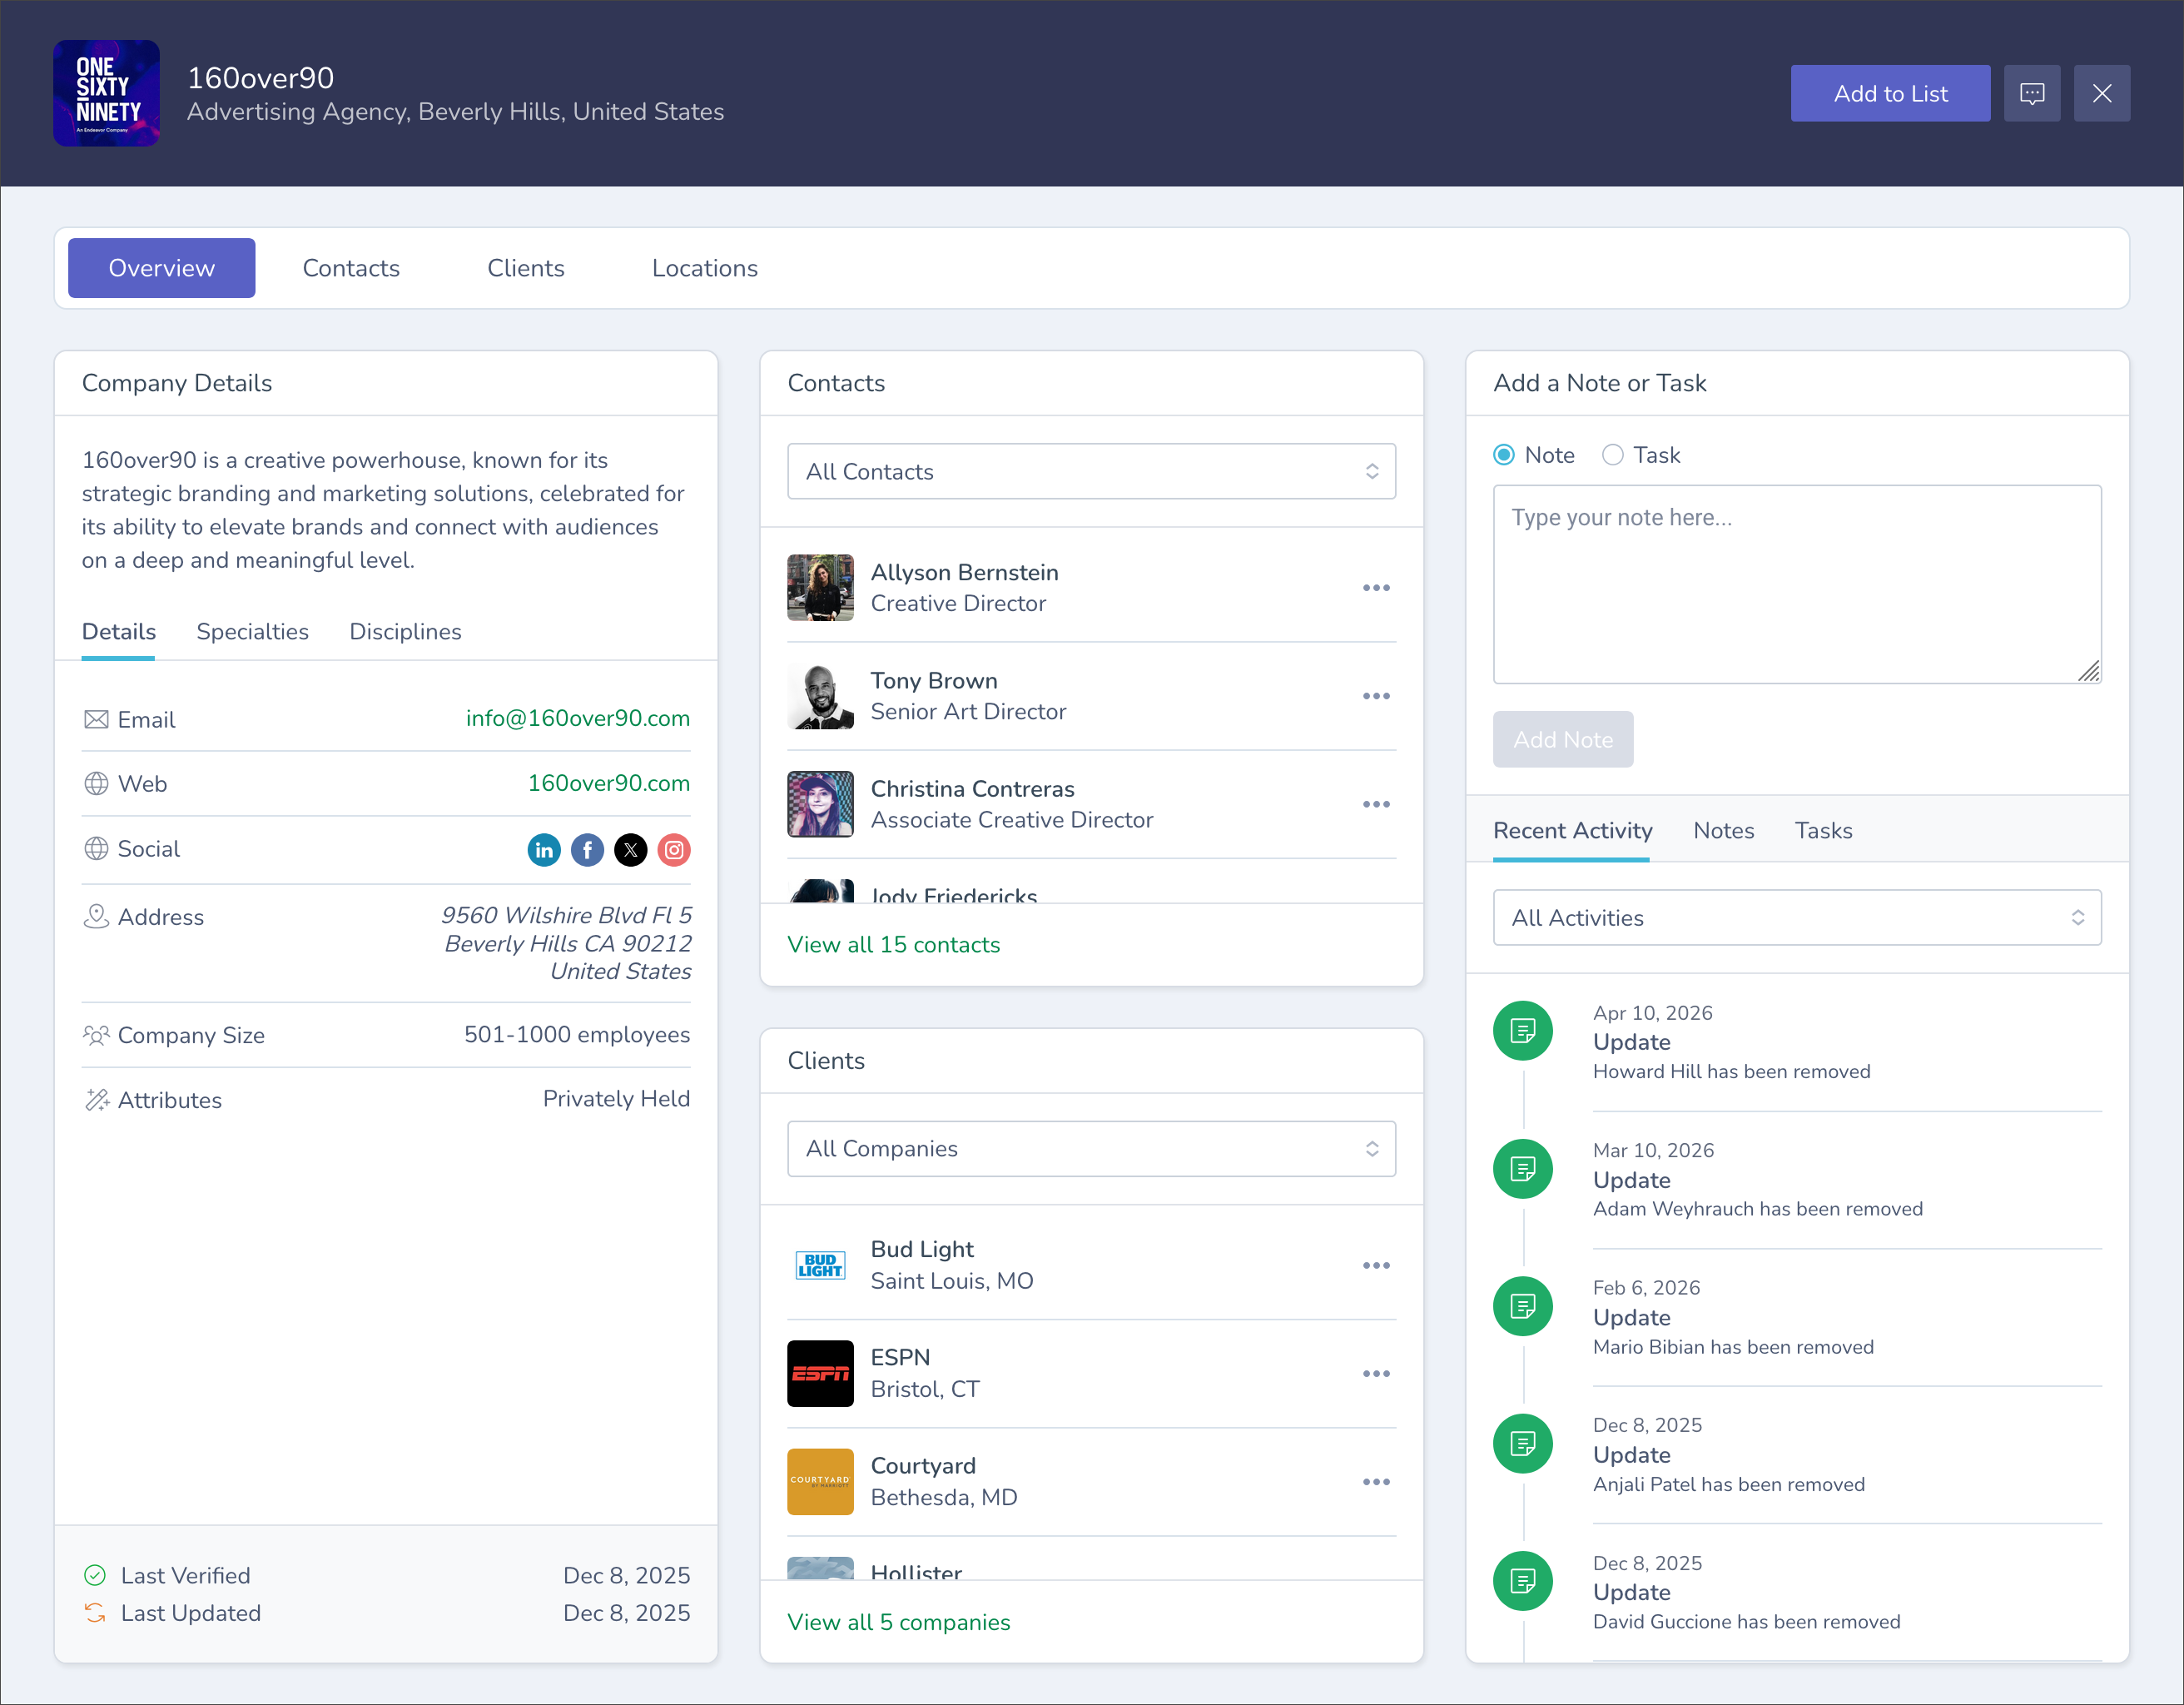Click the Apr 10, 2026 update icon
This screenshot has width=2184, height=1705.
pyautogui.click(x=1523, y=1031)
